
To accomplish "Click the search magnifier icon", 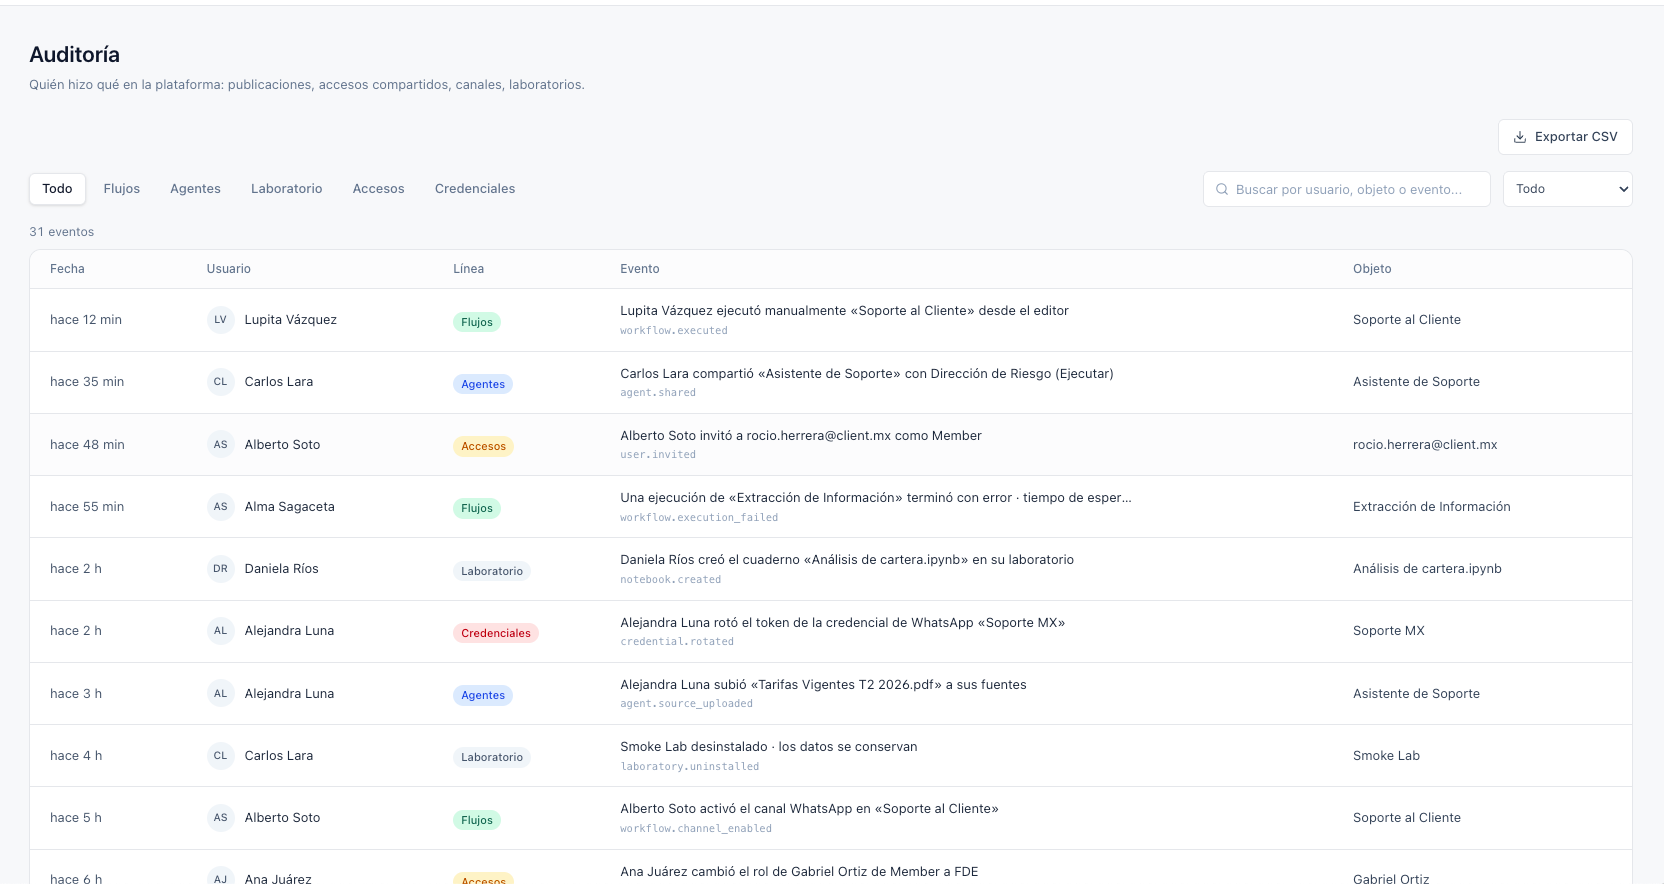I will 1222,189.
